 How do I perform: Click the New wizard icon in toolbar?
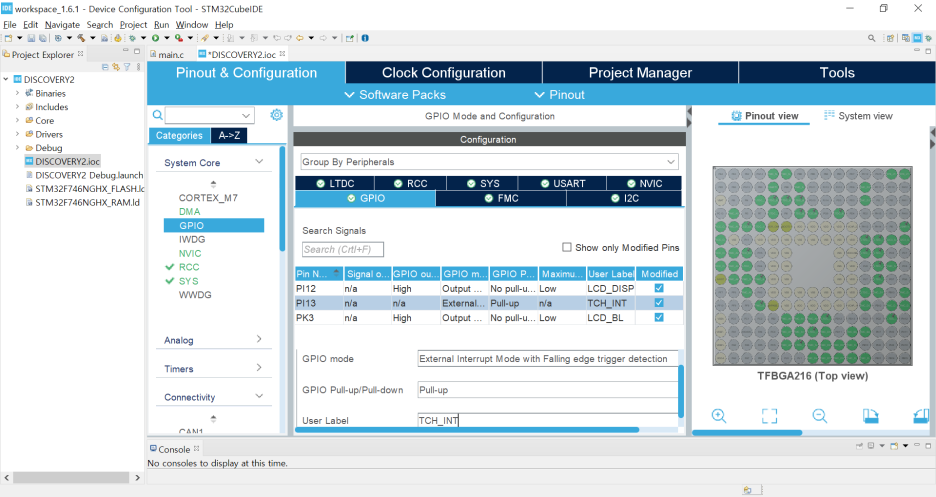click(8, 38)
